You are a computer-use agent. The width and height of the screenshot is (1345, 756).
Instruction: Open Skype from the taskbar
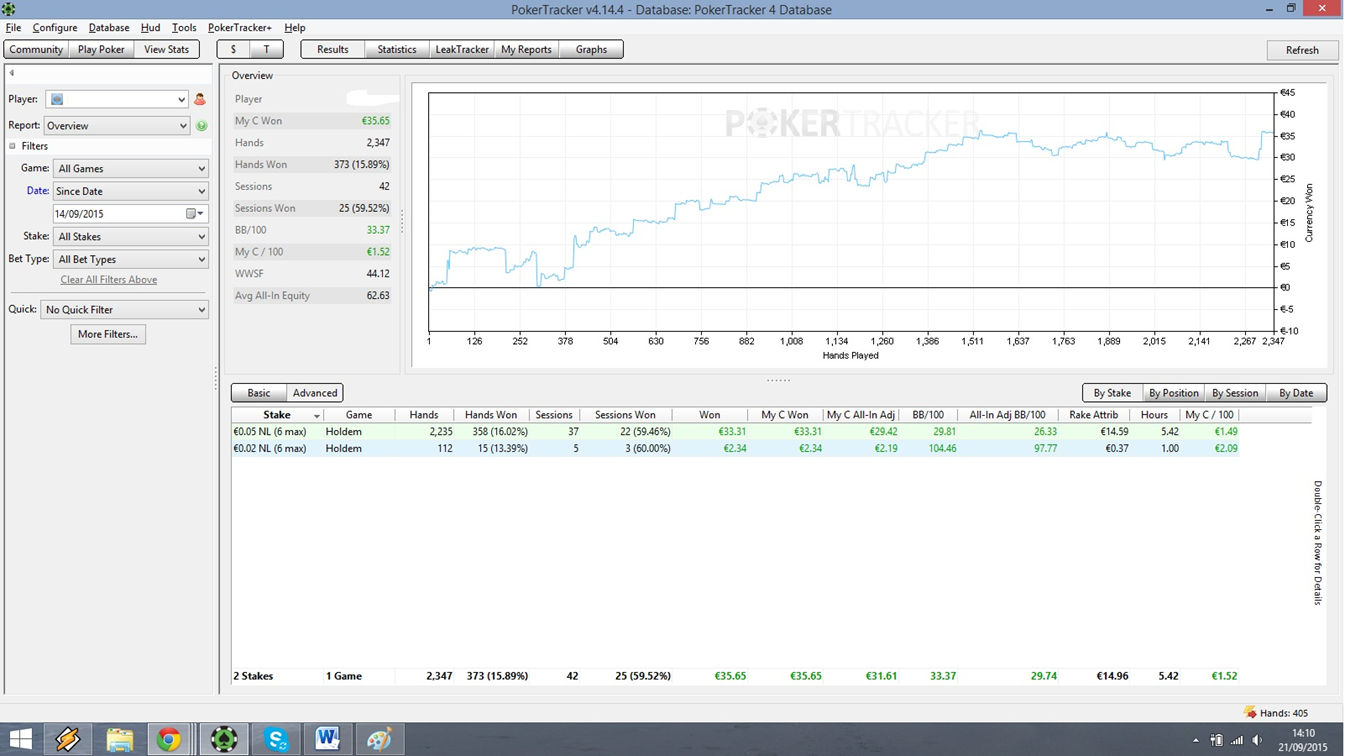pos(276,739)
